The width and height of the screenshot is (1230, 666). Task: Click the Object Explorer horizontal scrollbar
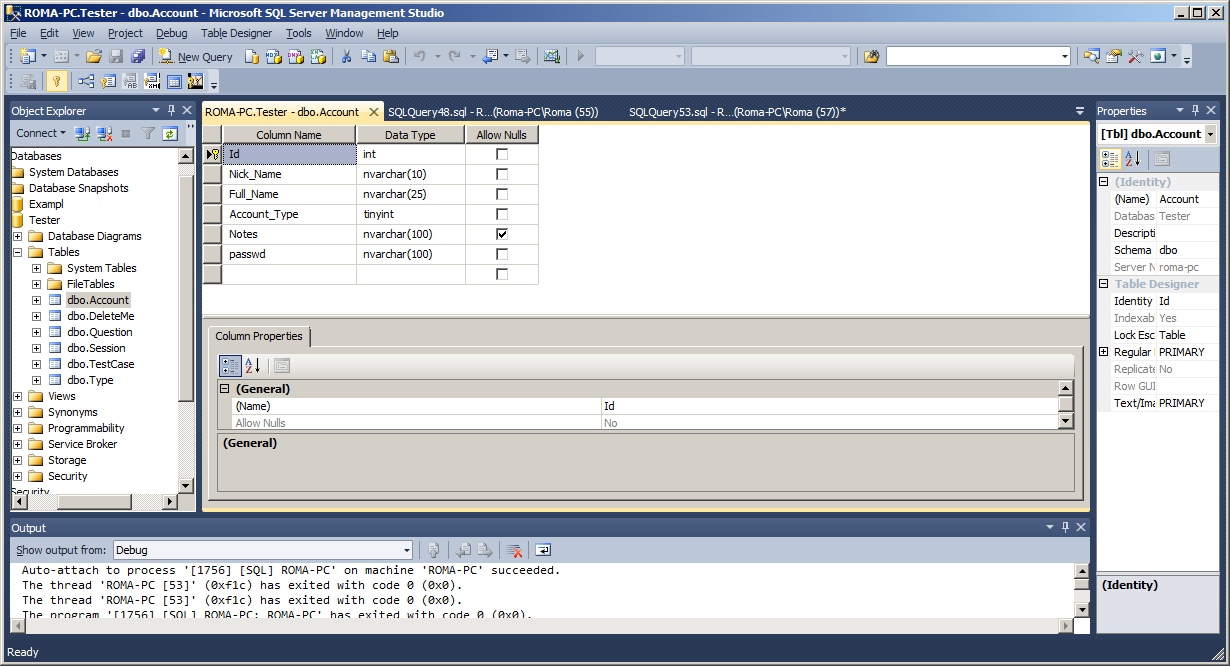click(95, 501)
